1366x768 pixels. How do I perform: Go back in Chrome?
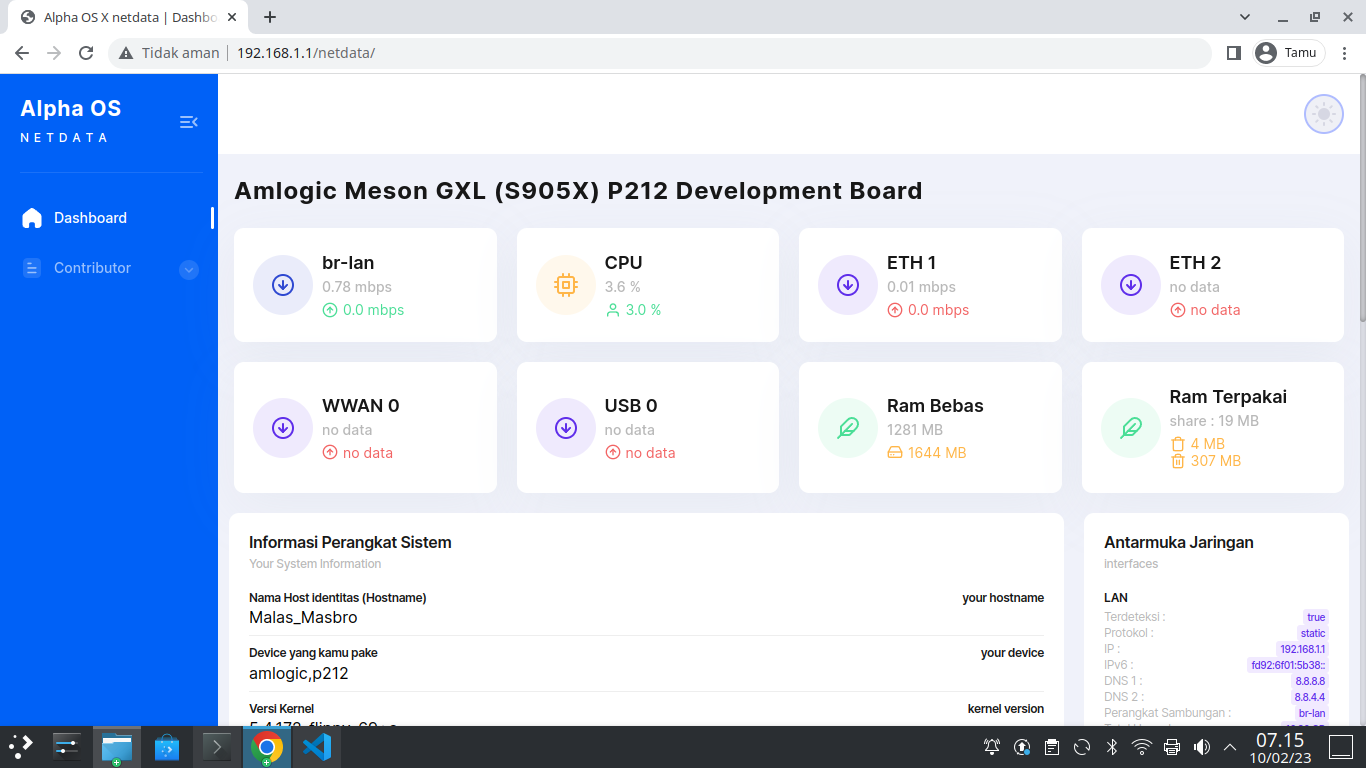pos(22,53)
